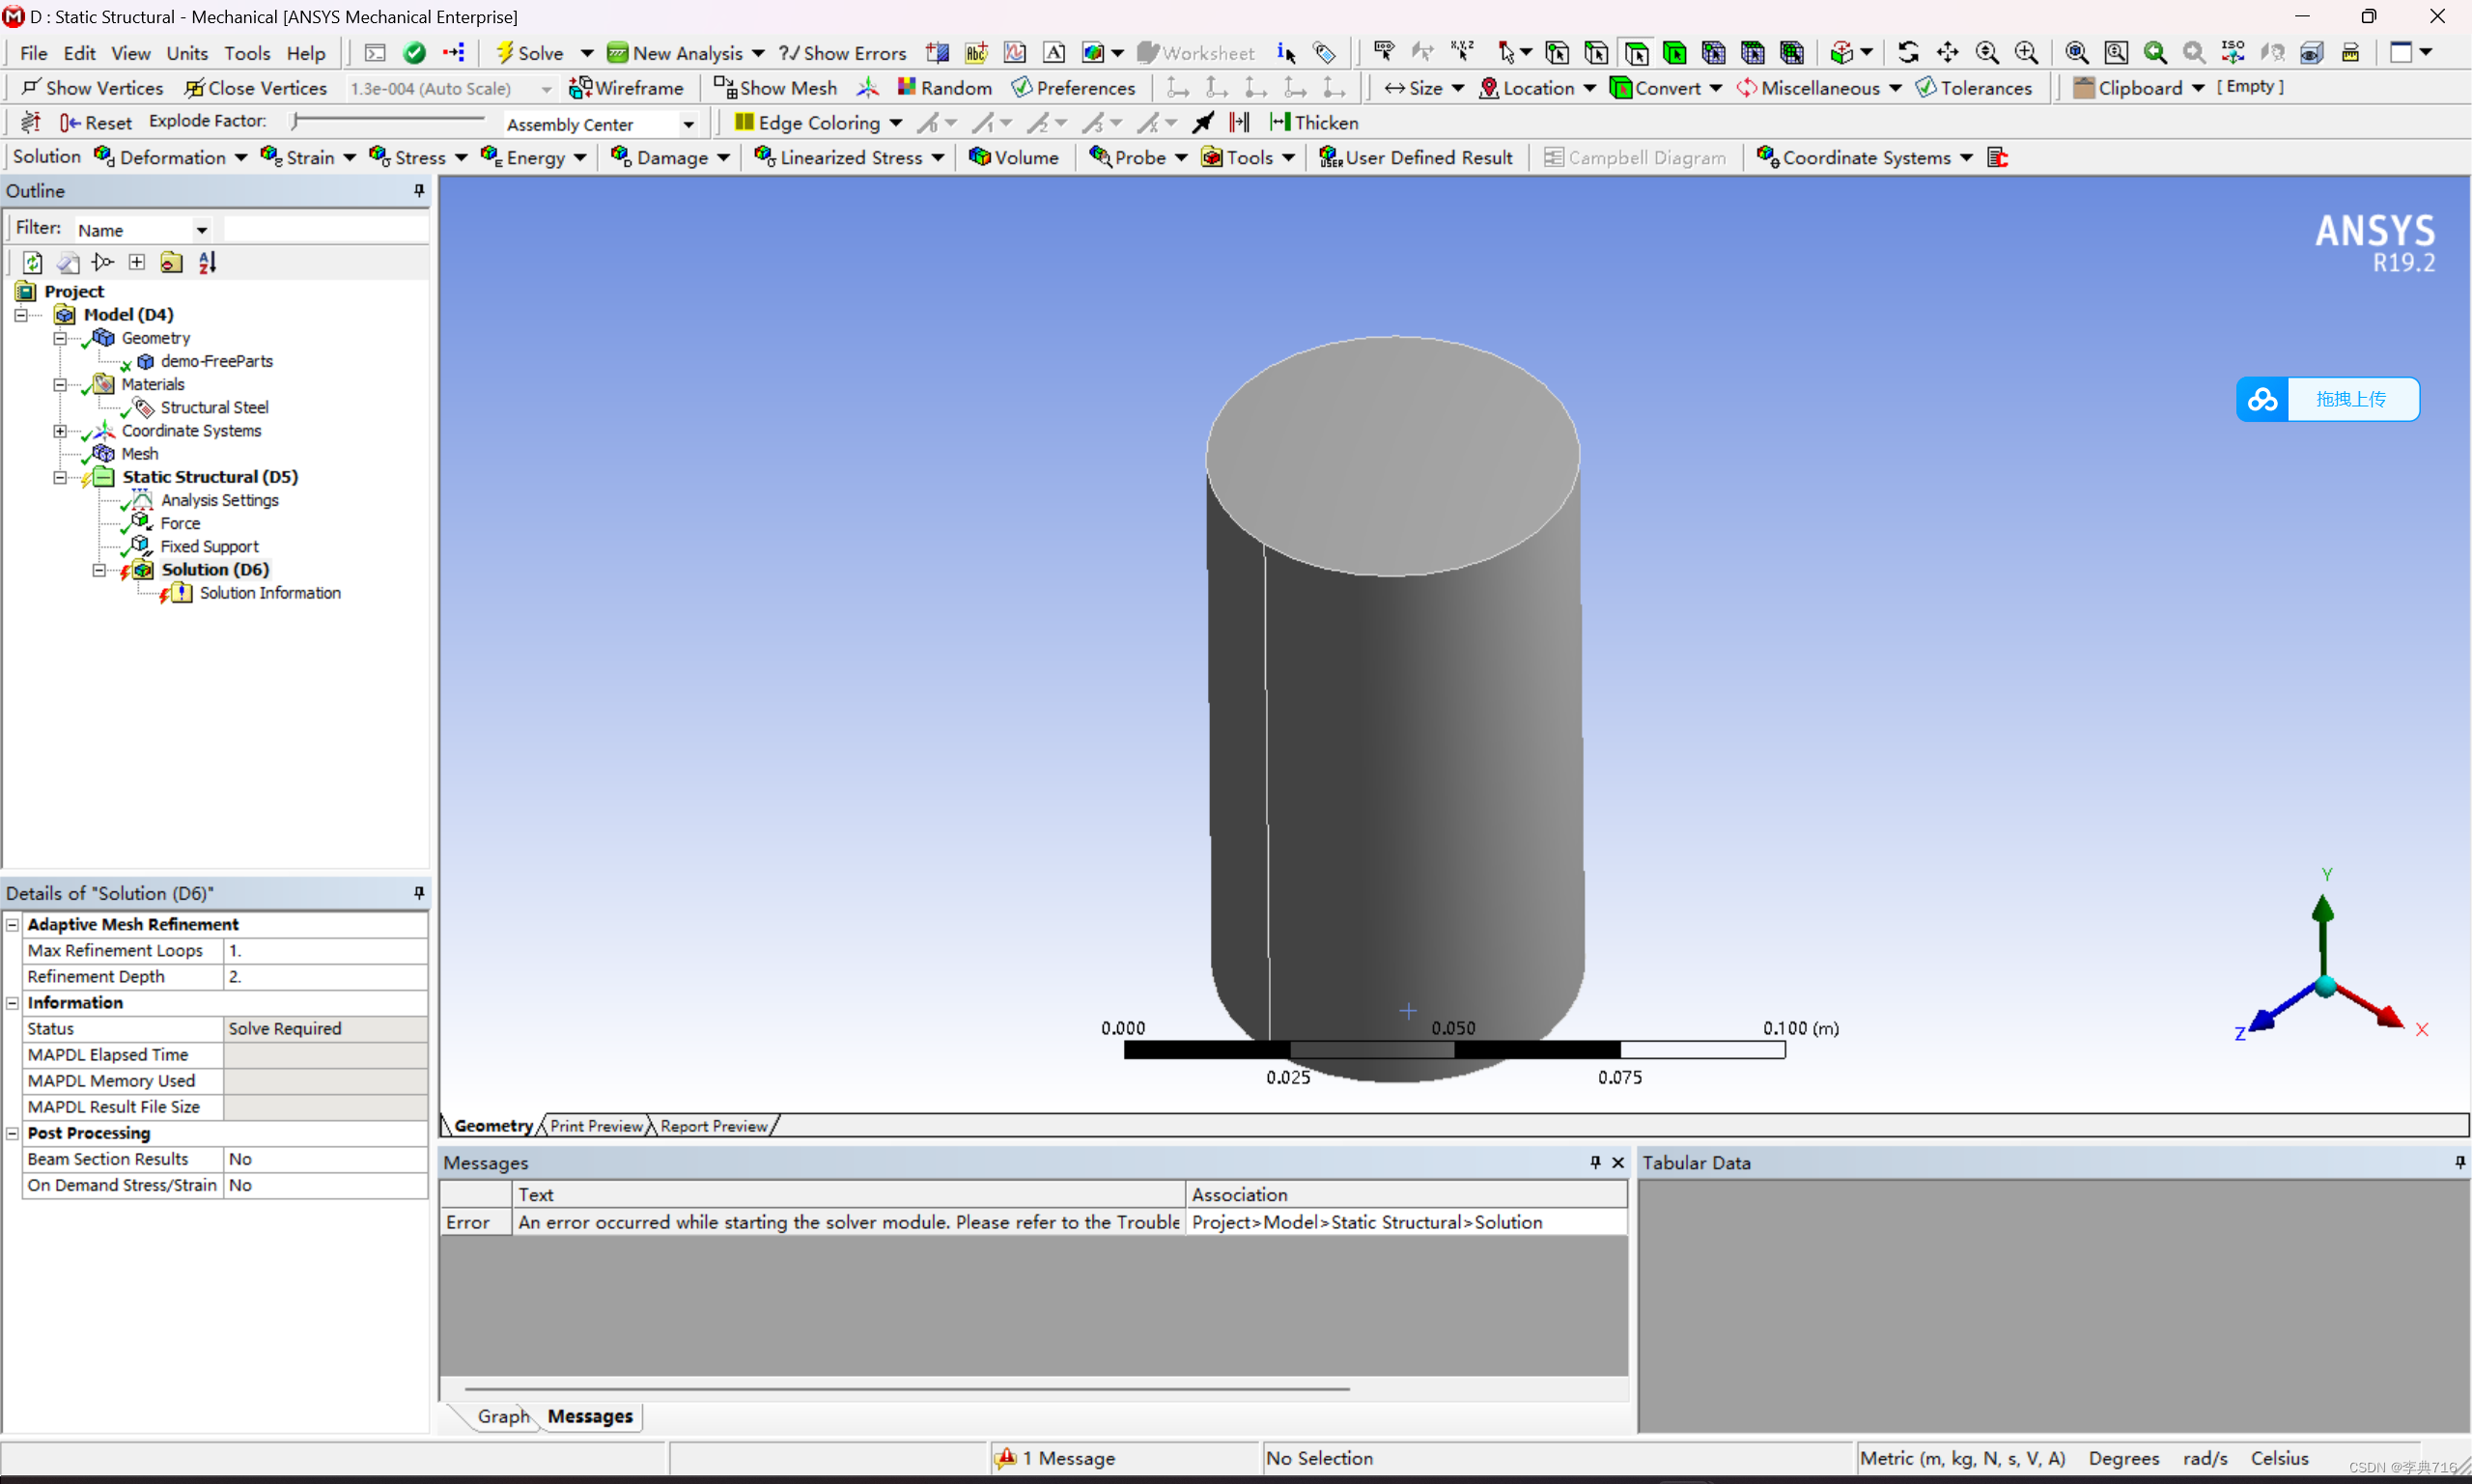Select the Pan view tool
This screenshot has width=2472, height=1484.
point(1947,52)
